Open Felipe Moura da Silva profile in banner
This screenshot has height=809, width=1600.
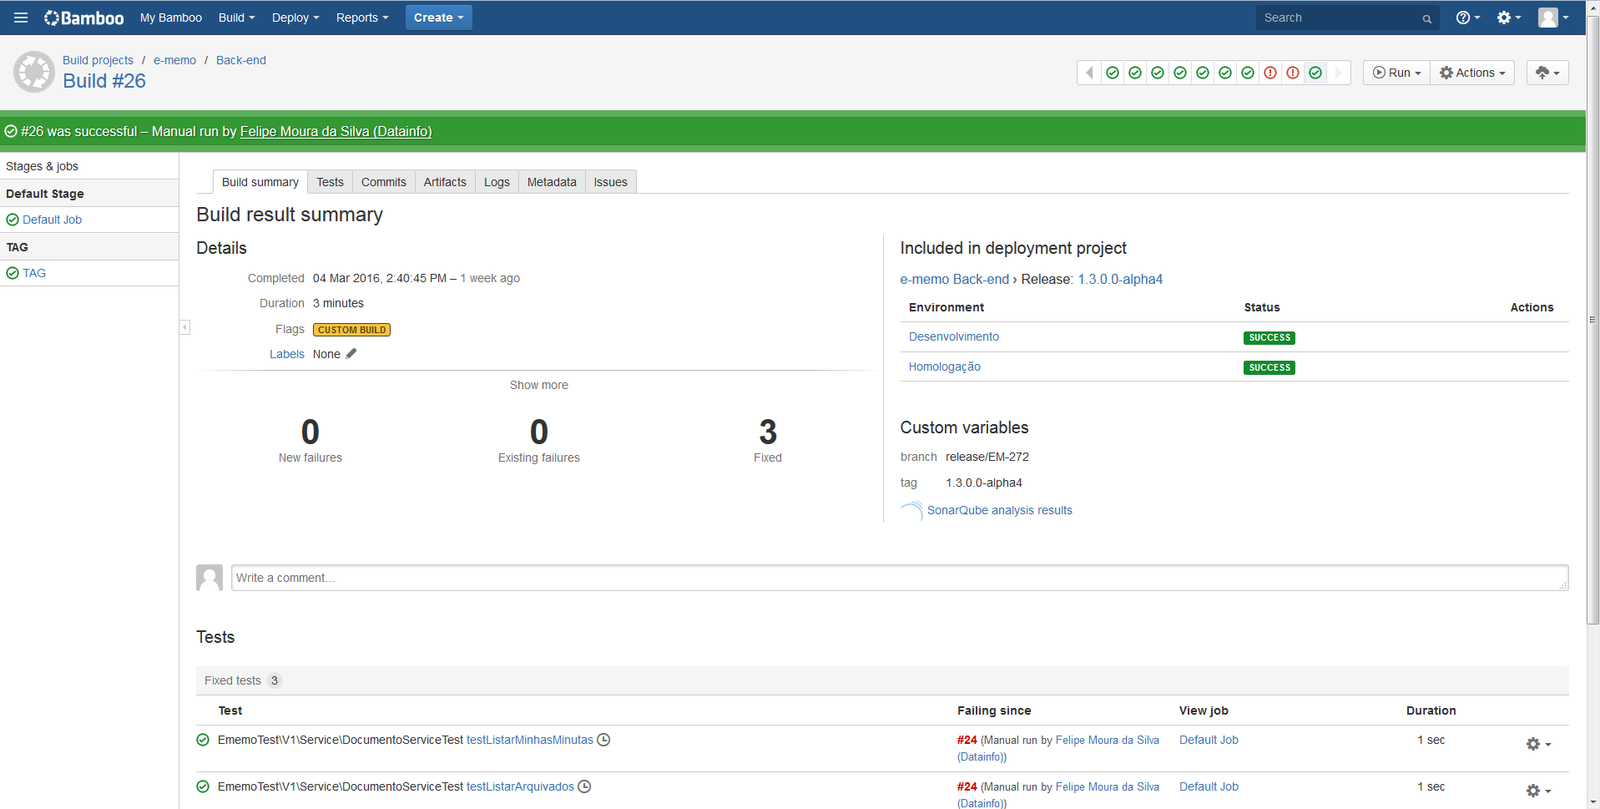pyautogui.click(x=336, y=131)
